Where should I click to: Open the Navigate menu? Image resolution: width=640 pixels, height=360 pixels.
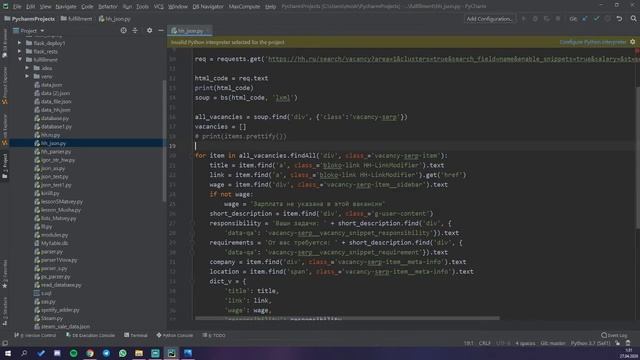click(66, 7)
